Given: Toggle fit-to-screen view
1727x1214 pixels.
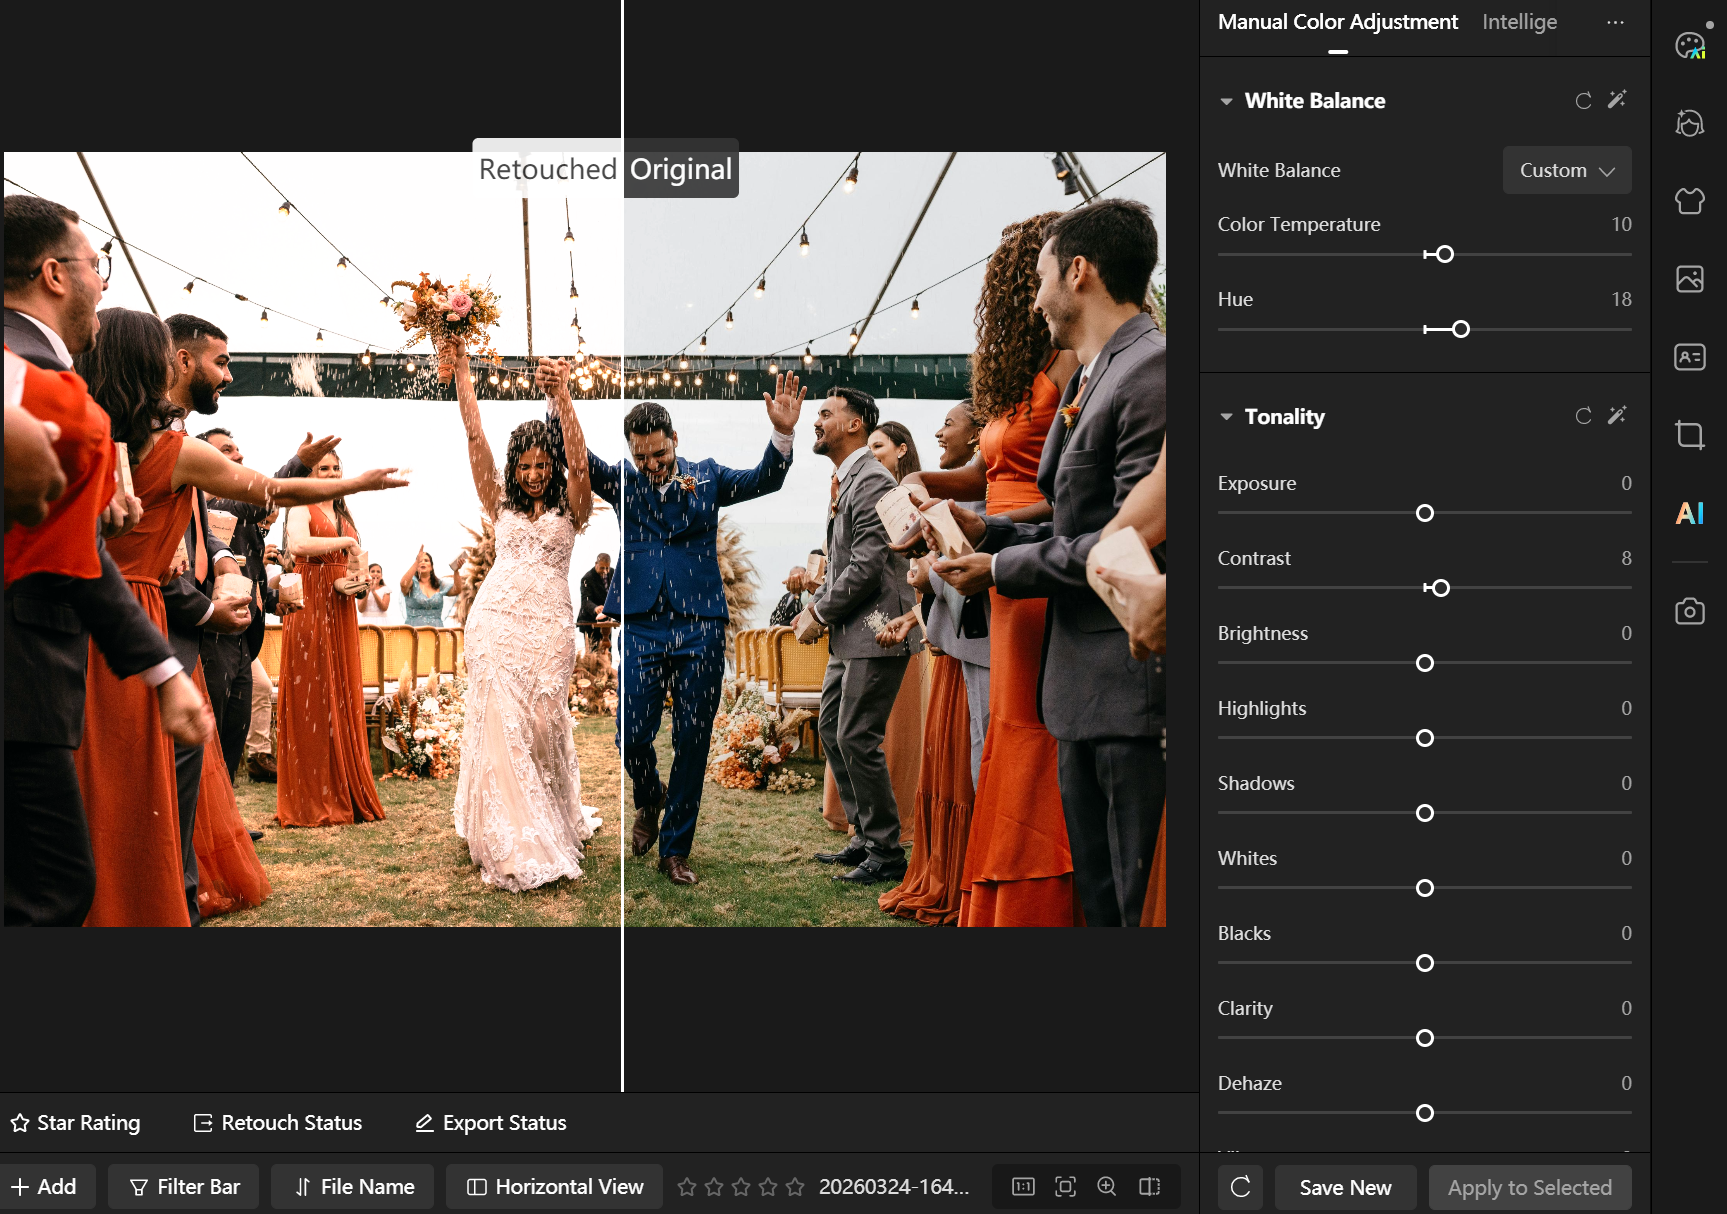Looking at the screenshot, I should click(1066, 1186).
